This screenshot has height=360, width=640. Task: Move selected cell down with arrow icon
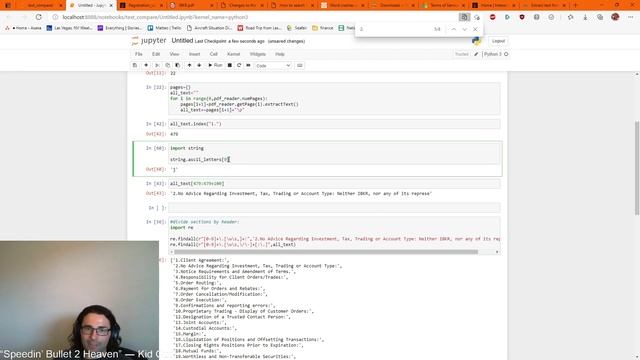point(199,65)
